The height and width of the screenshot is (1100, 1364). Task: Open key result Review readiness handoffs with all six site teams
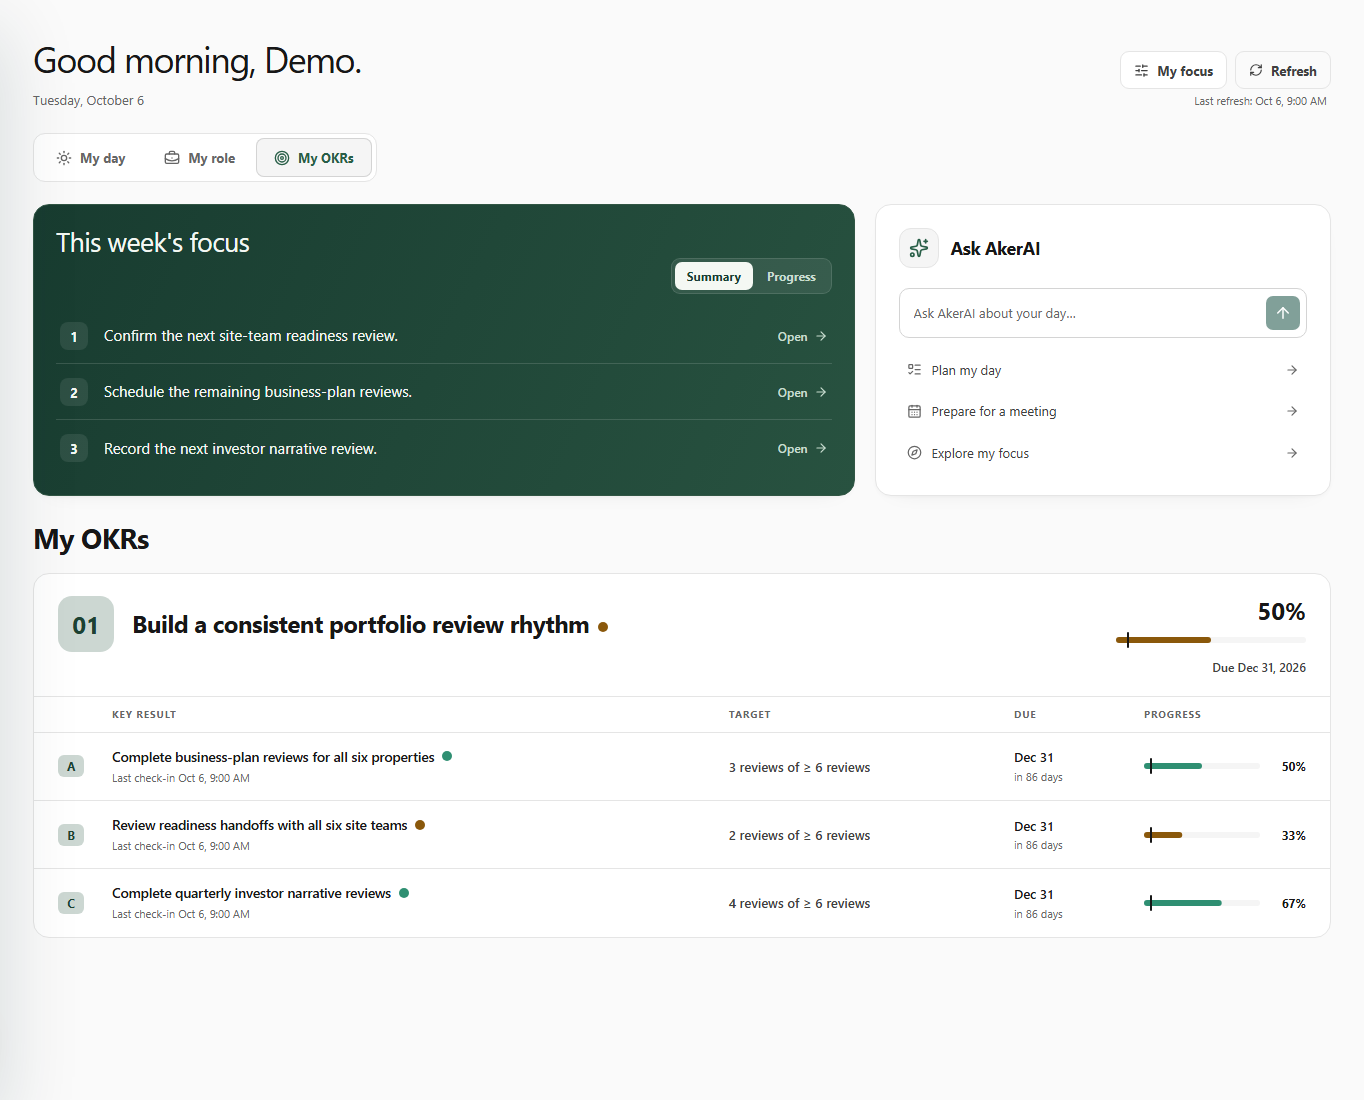point(260,825)
